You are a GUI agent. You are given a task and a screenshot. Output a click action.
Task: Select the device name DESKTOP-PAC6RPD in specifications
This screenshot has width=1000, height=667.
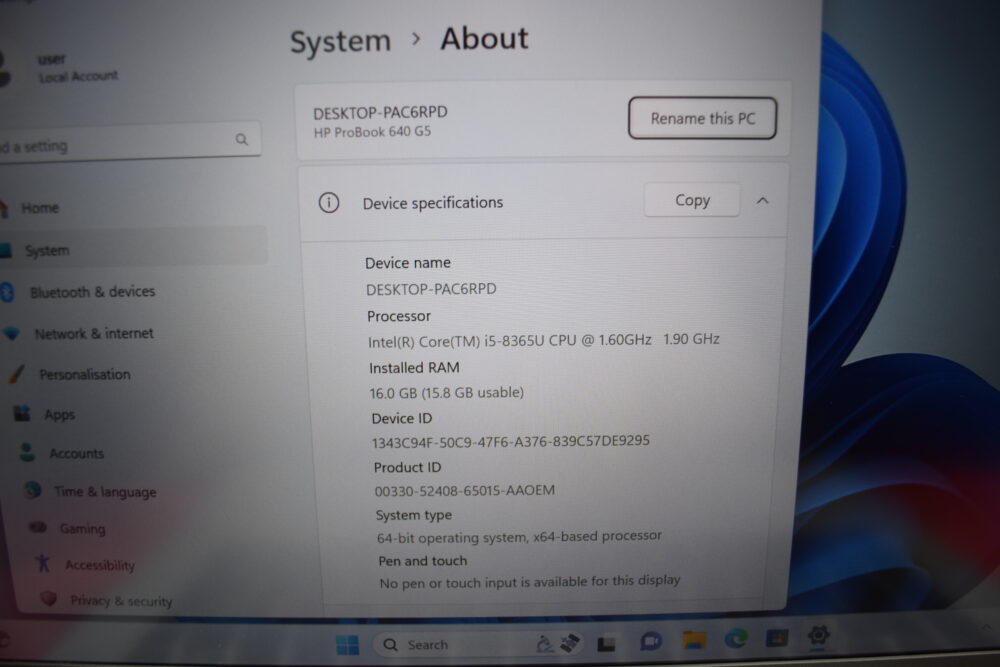pos(431,289)
